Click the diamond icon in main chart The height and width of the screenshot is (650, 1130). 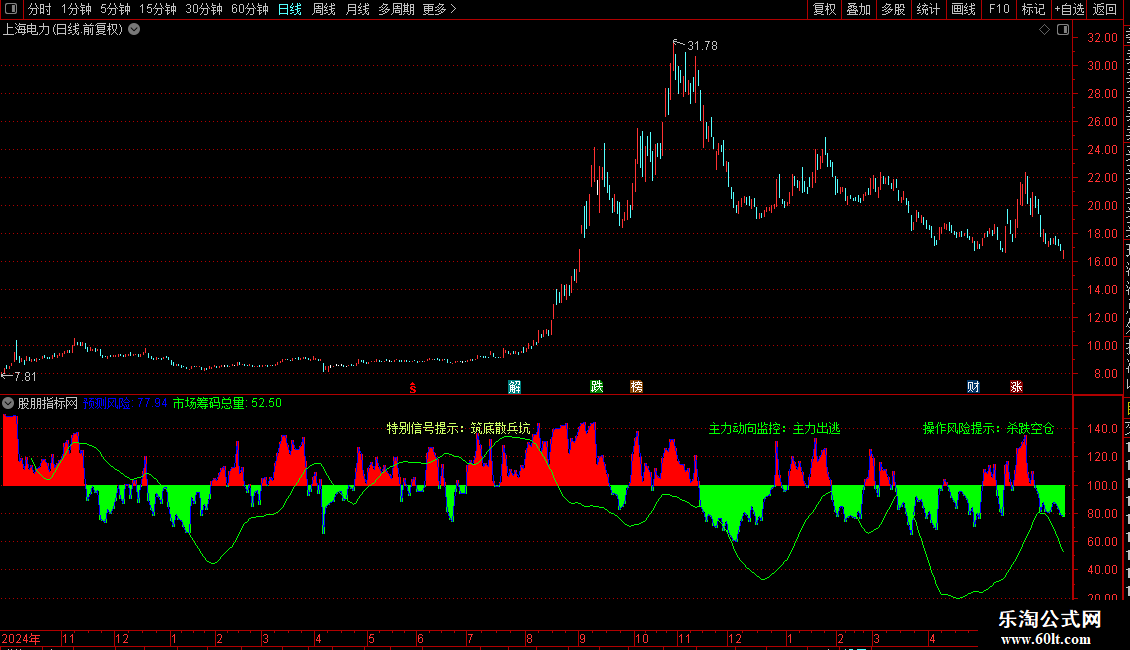point(1044,30)
